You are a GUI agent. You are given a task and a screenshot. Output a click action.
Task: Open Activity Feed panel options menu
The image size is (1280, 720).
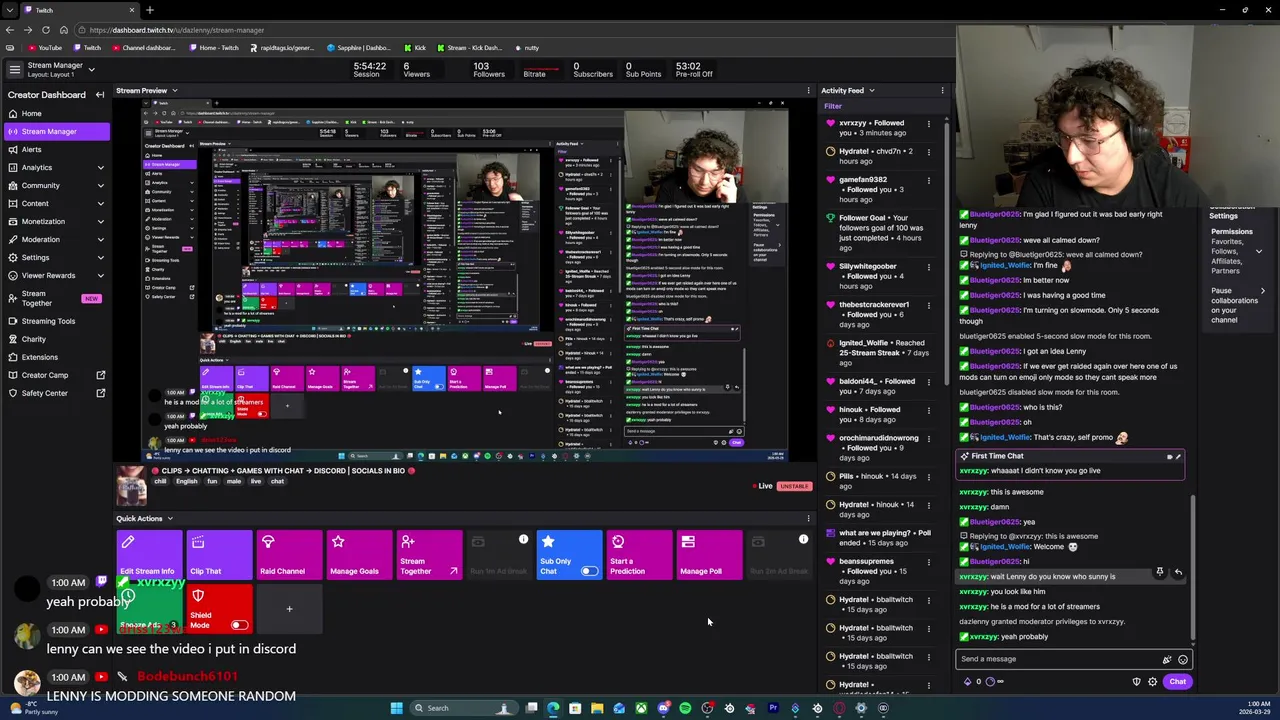(942, 91)
